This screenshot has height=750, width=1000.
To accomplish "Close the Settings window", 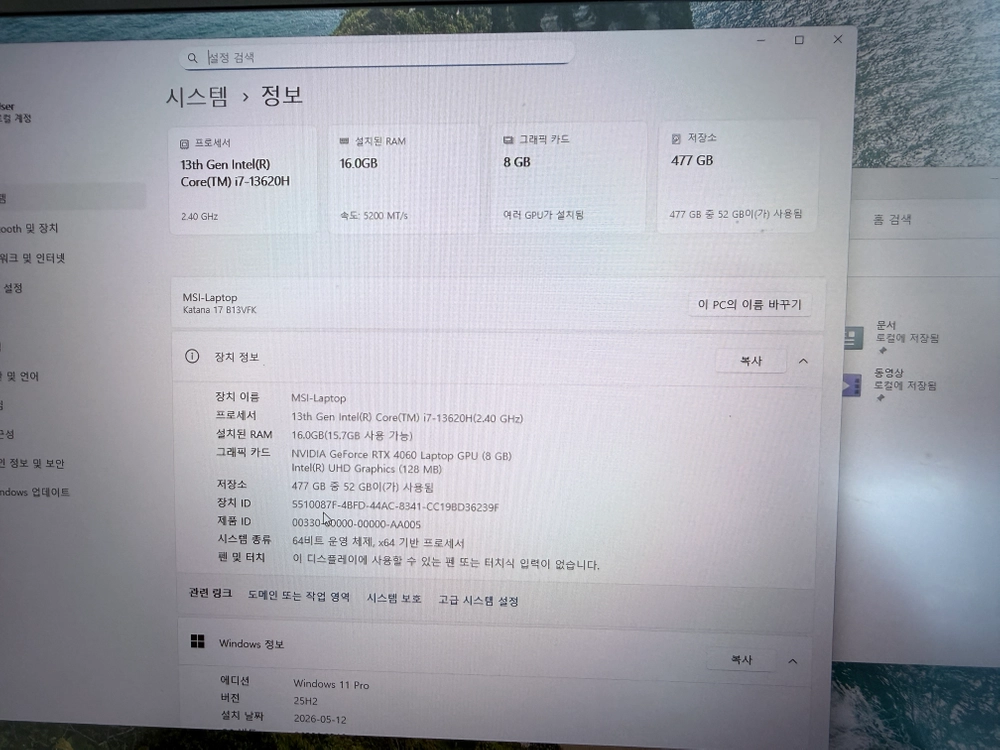I will pyautogui.click(x=837, y=39).
